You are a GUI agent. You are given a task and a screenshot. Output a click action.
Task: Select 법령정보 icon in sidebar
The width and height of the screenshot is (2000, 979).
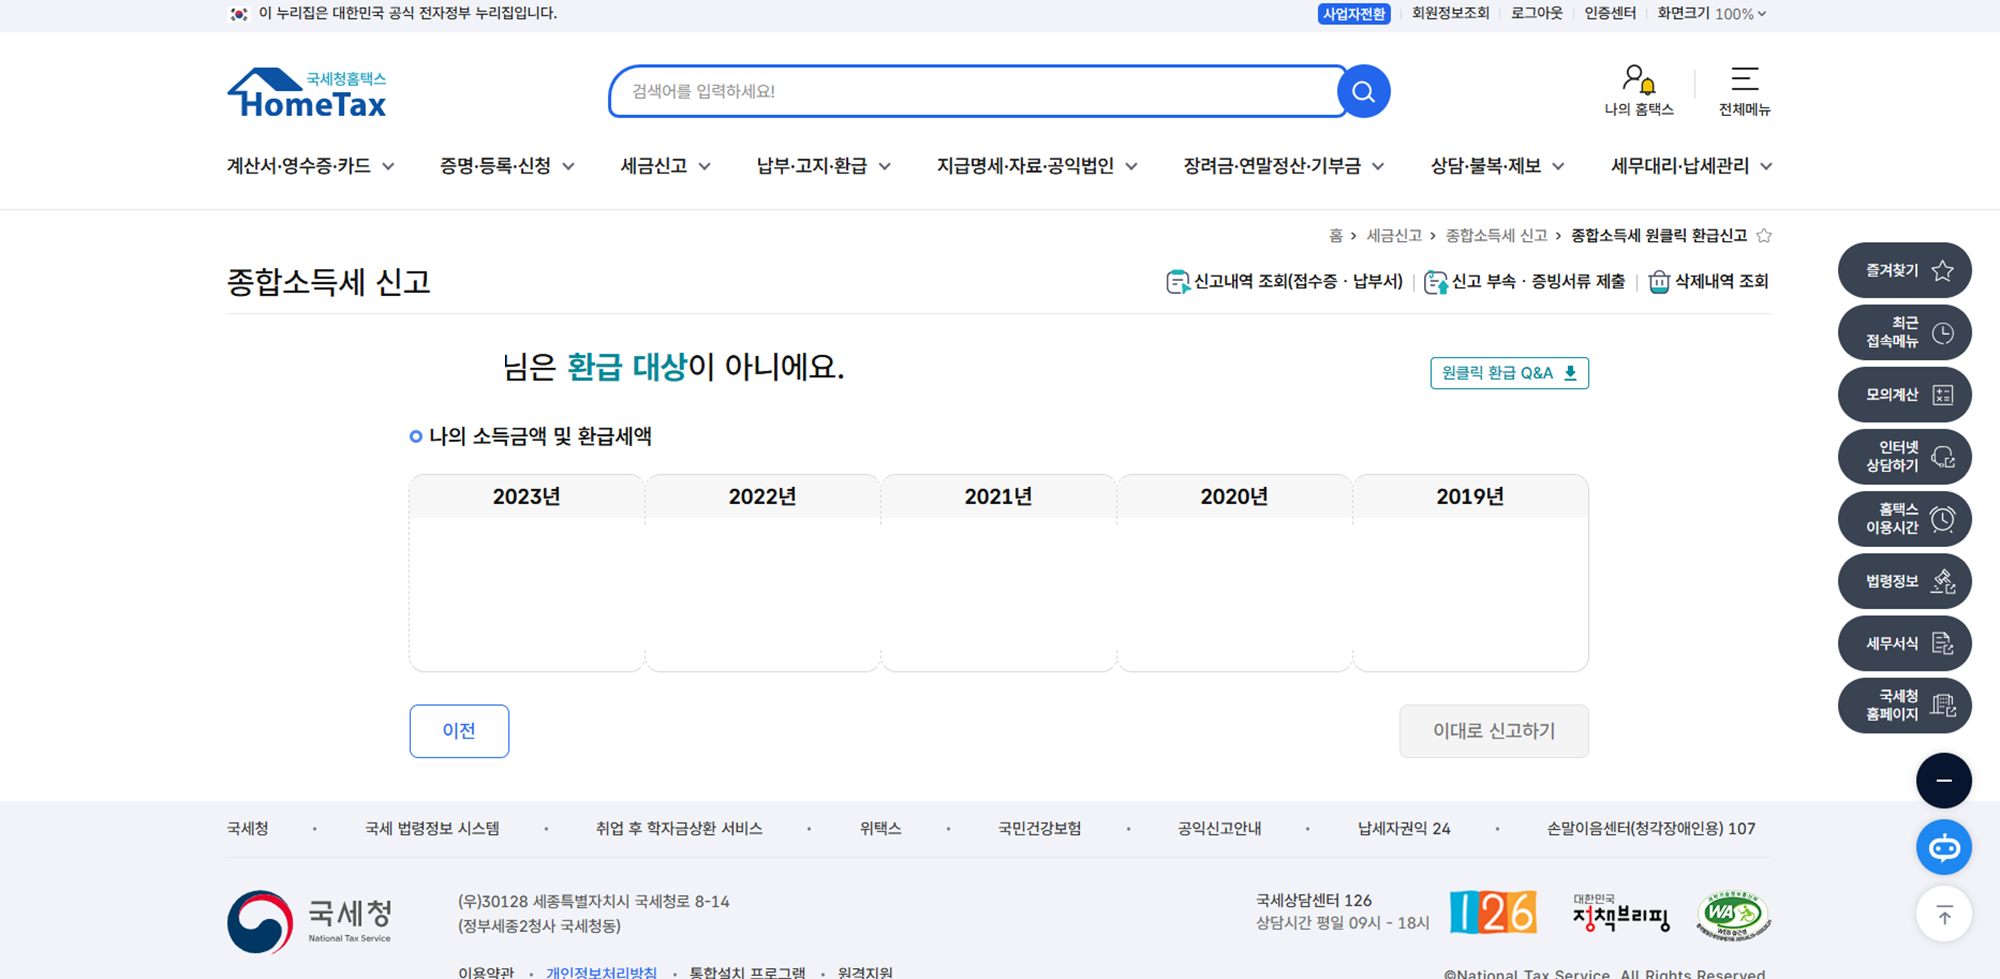click(1944, 581)
